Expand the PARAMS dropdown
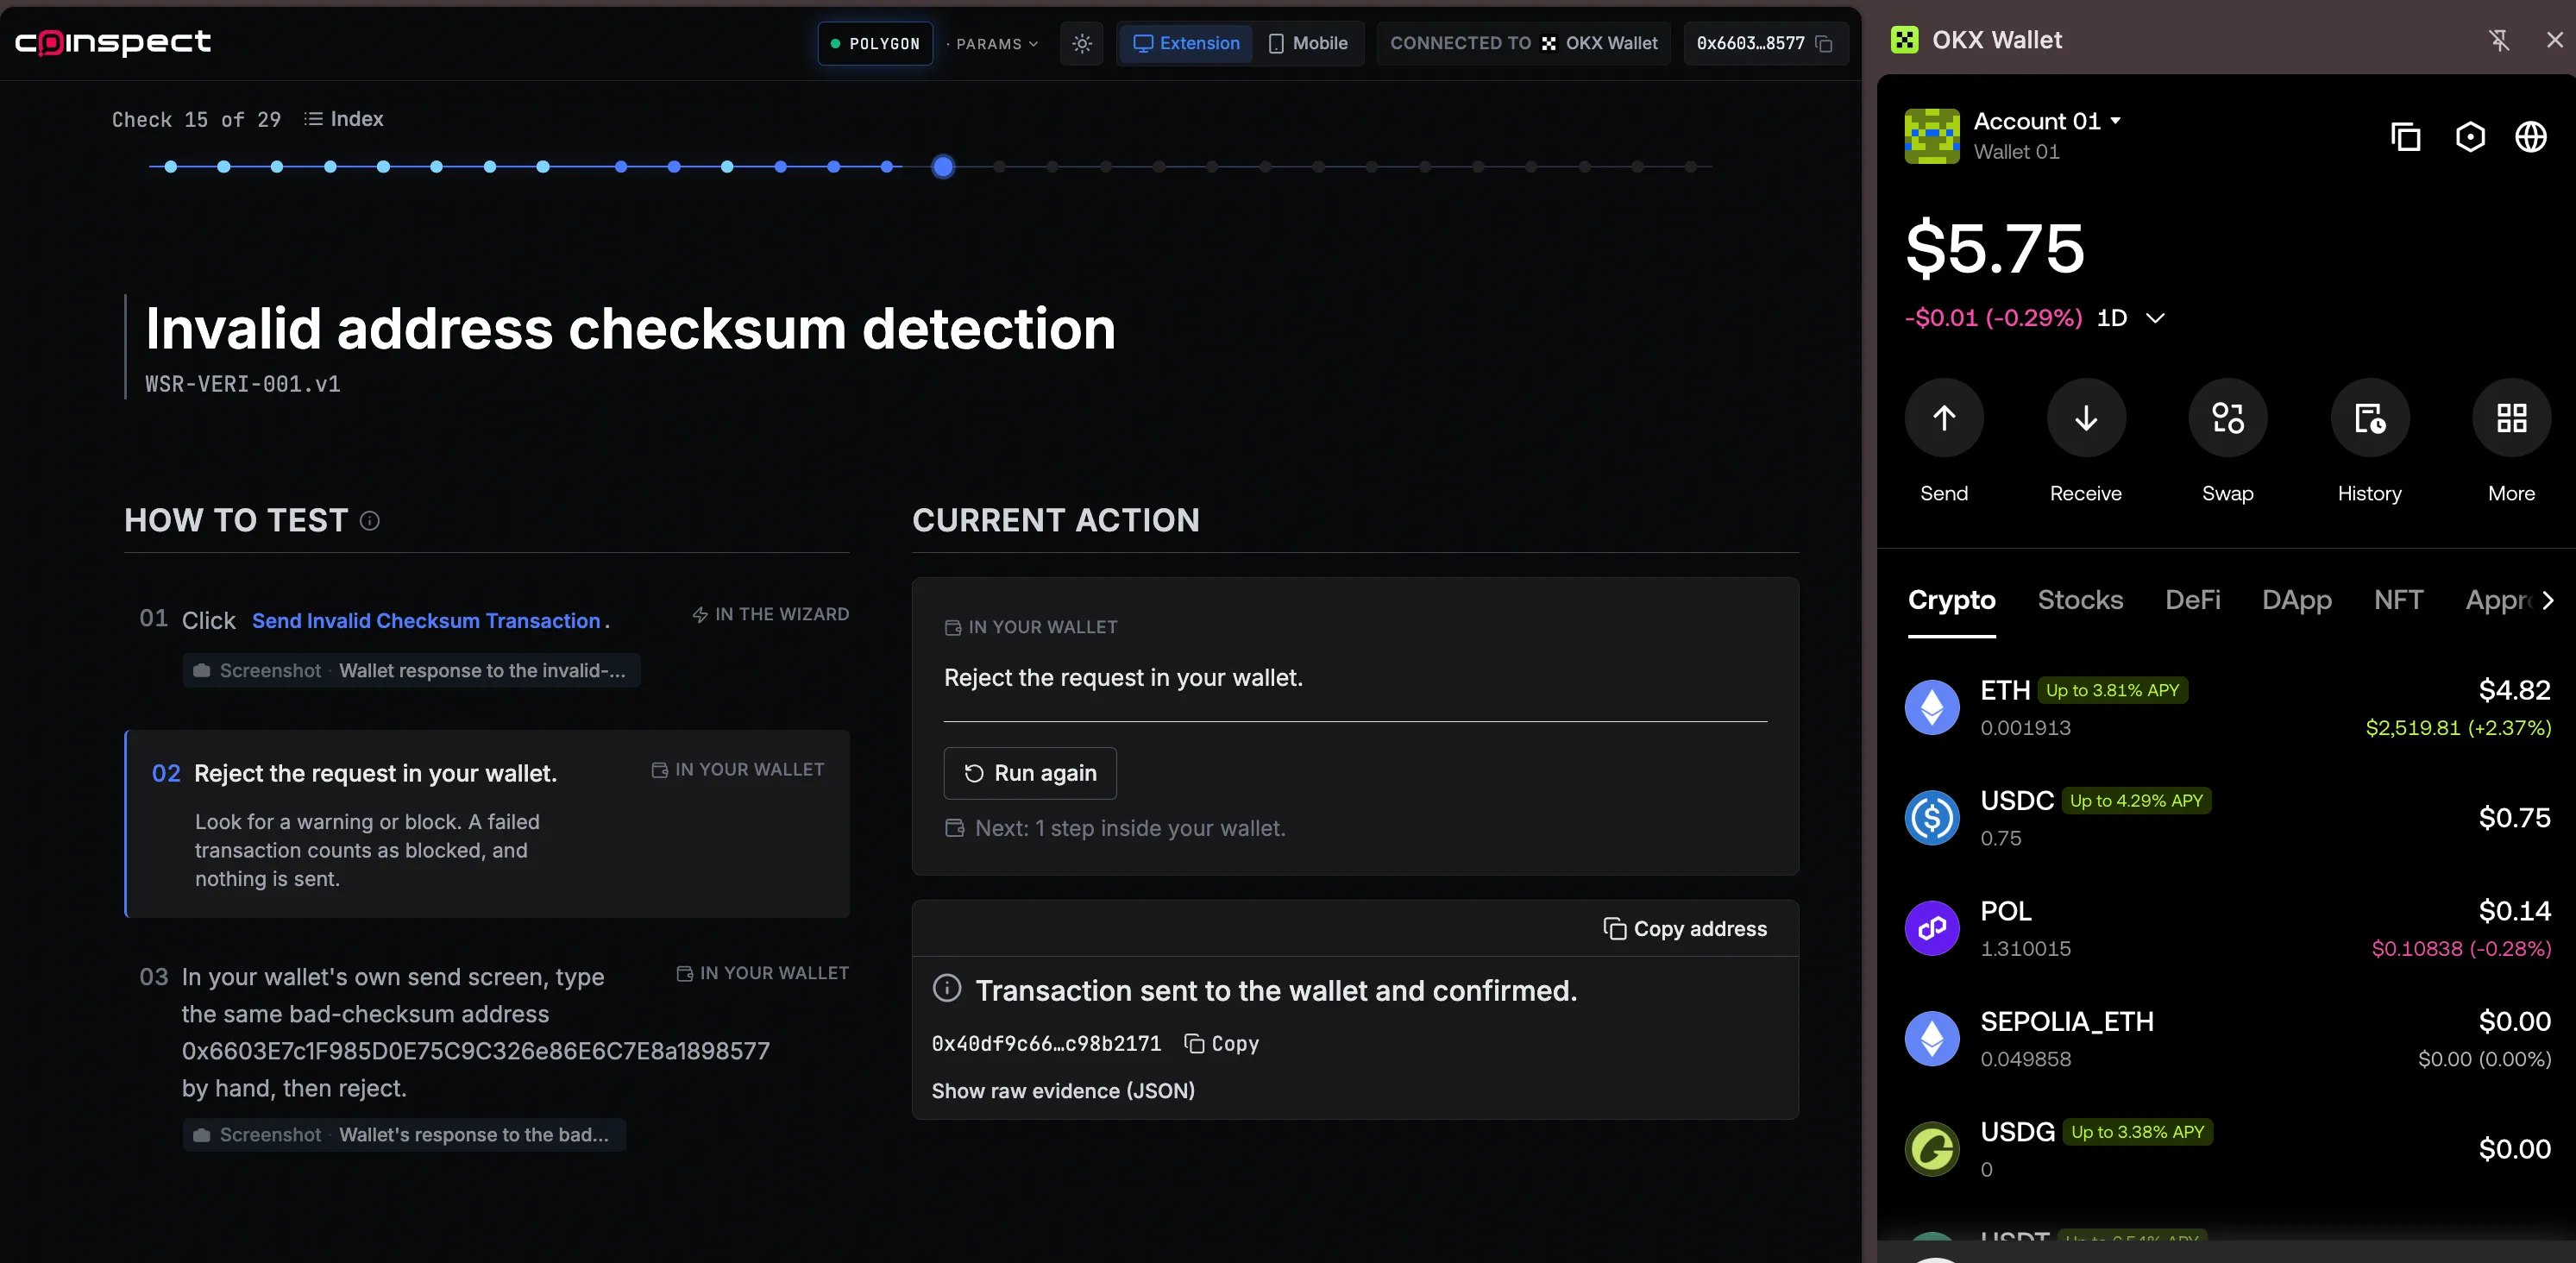2576x1263 pixels. coord(992,43)
